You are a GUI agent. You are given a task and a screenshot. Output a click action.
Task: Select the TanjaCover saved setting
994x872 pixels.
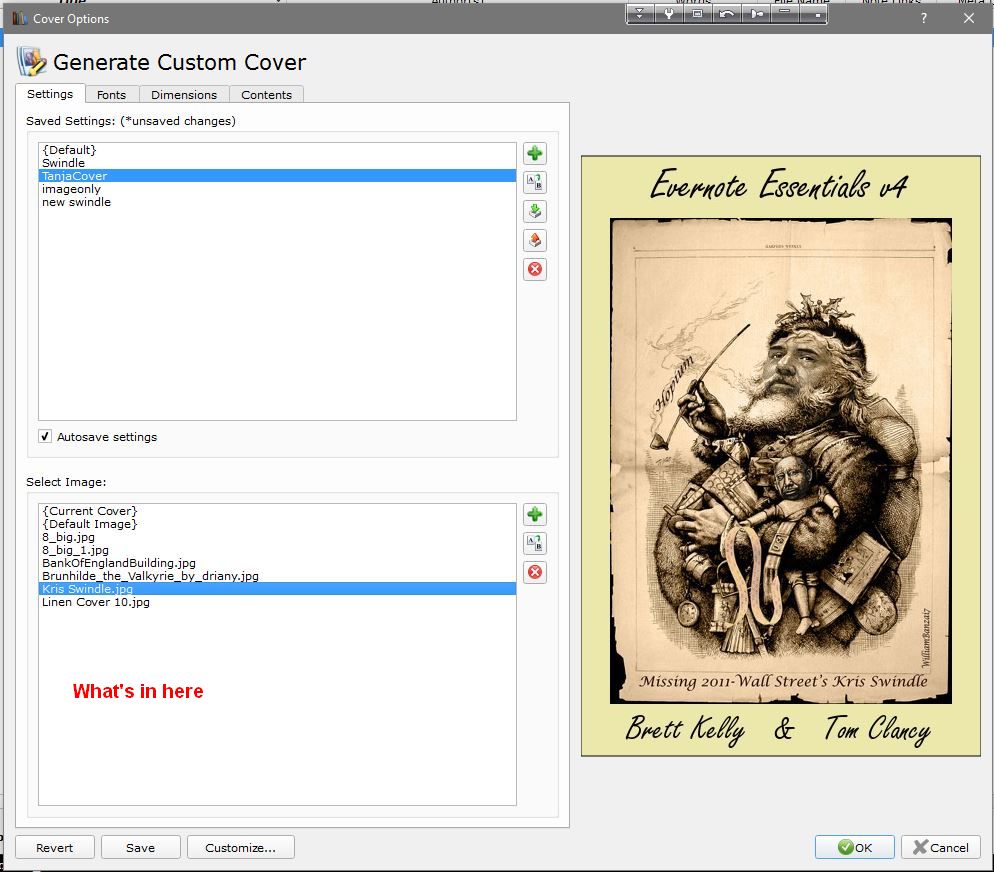point(277,176)
